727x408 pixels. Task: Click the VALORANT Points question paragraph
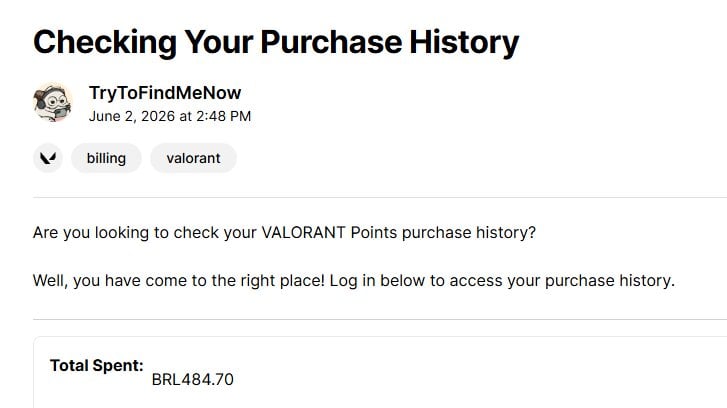tap(284, 232)
